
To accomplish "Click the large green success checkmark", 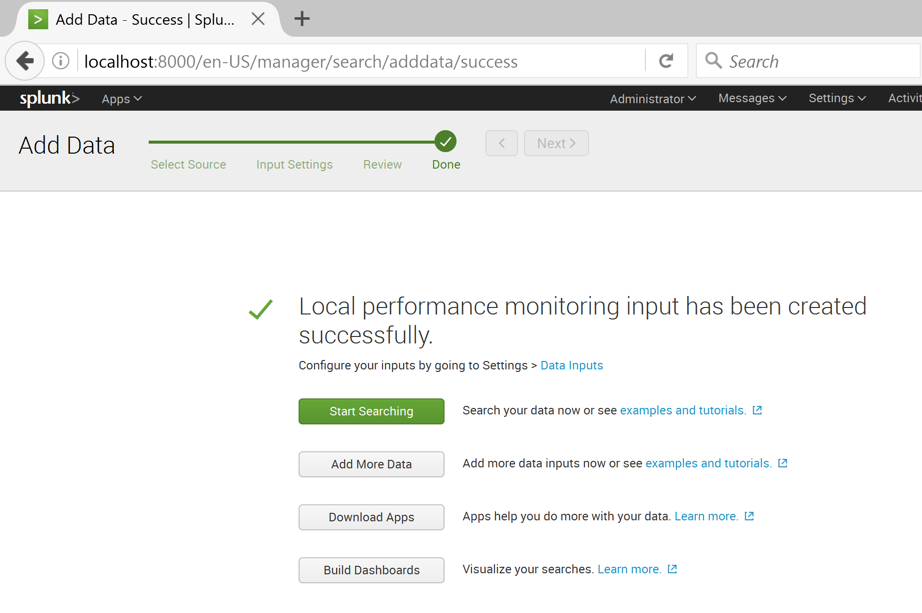I will [x=260, y=309].
